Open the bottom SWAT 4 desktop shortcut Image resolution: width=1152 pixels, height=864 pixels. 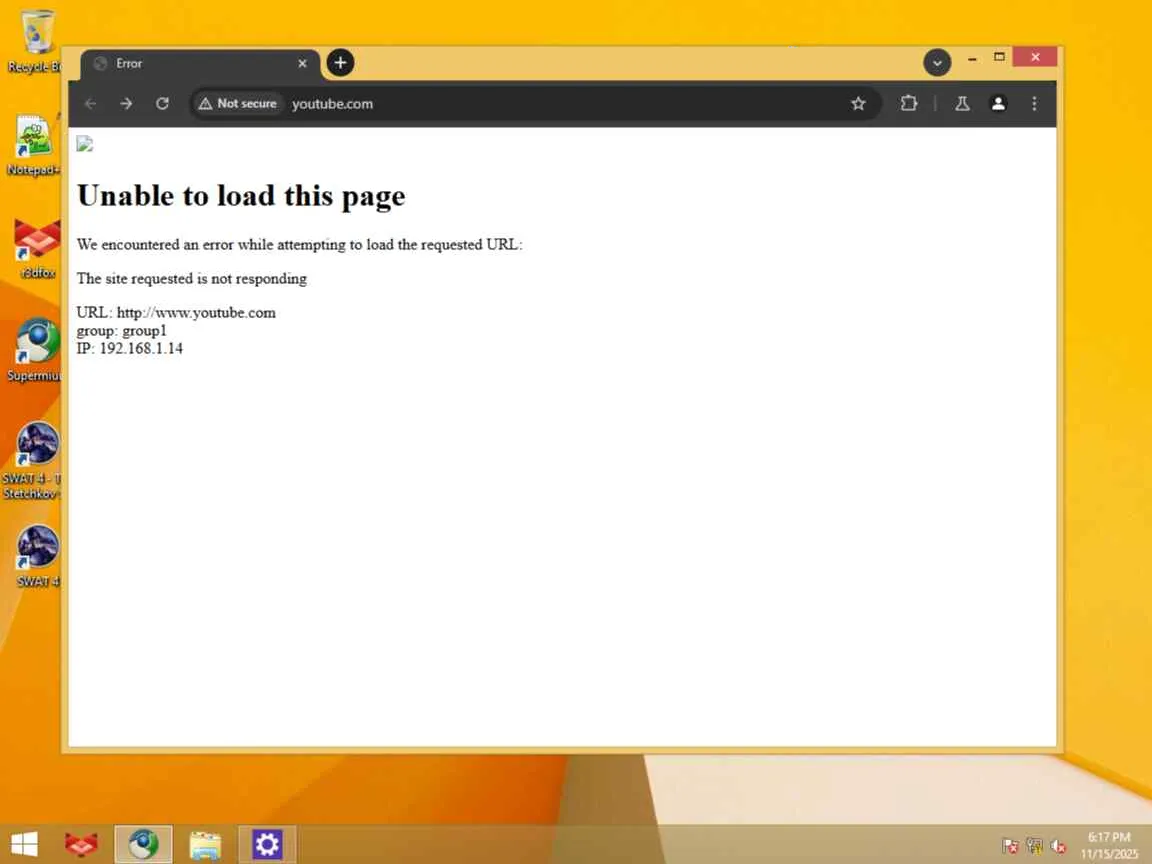click(37, 556)
